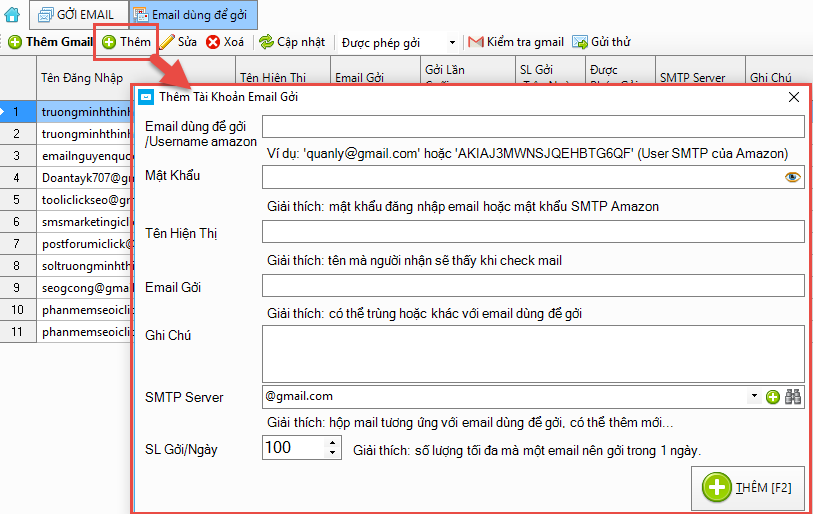Decrease SL Gởi/Ngày with down arrow
The image size is (813, 514).
point(332,453)
